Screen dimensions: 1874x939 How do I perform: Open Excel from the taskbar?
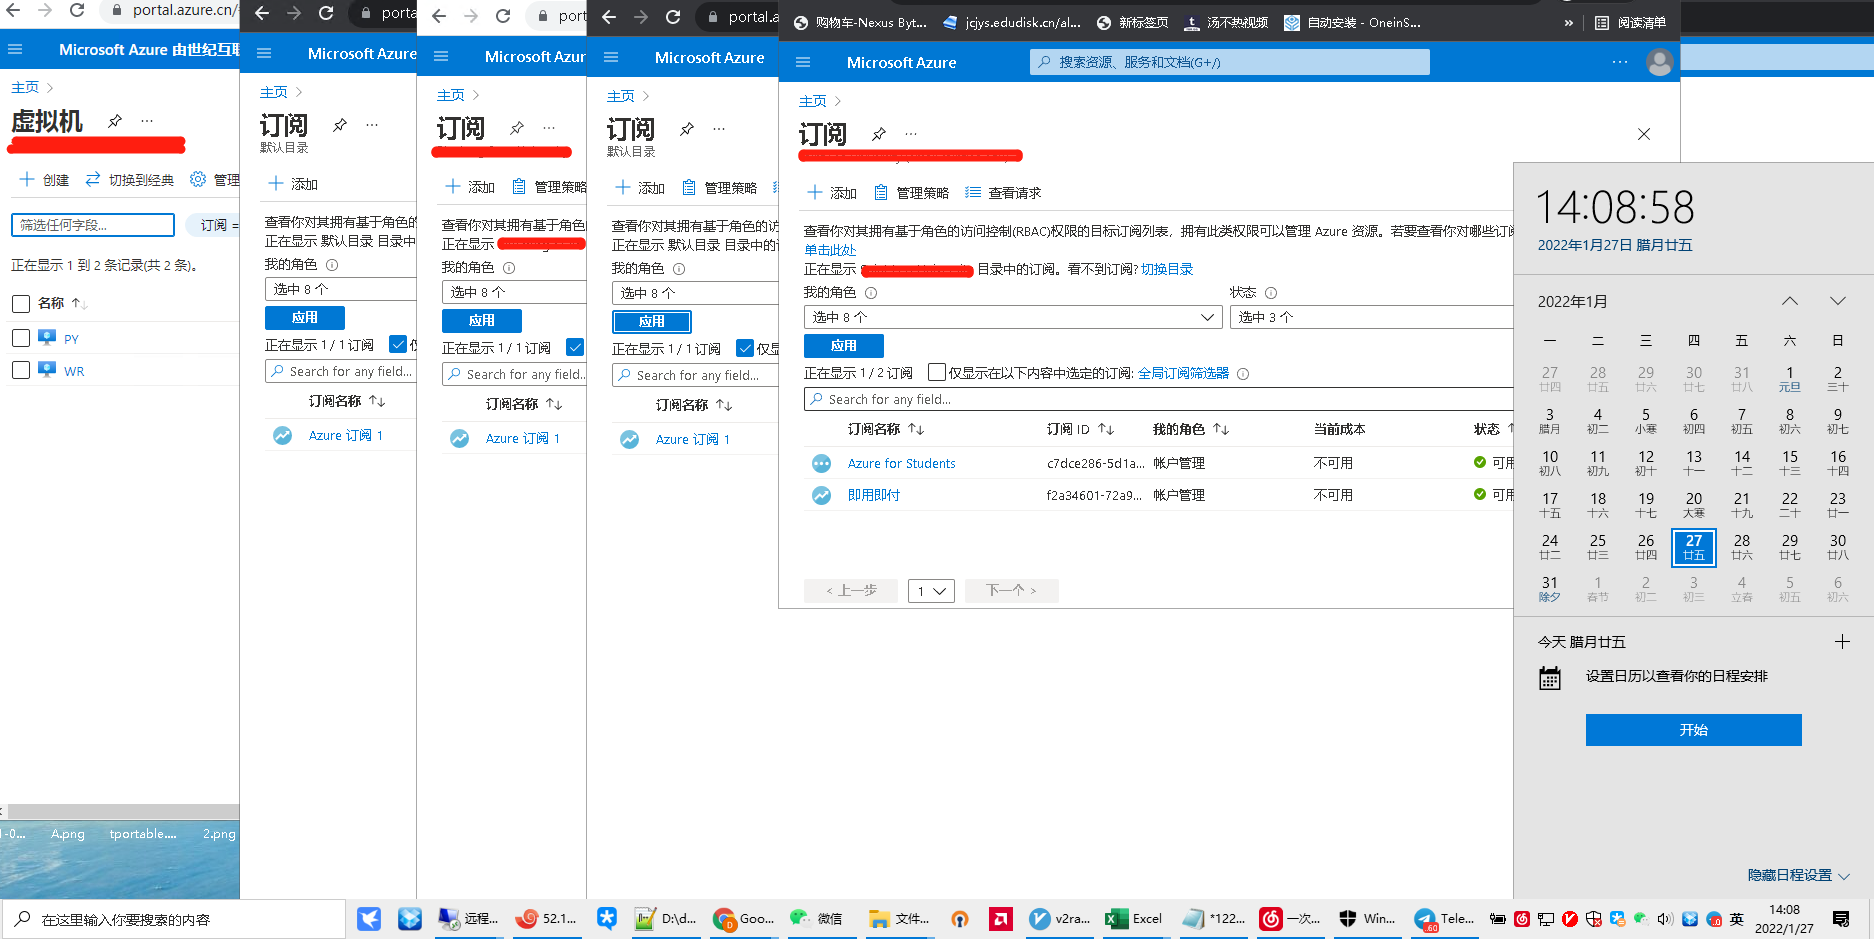(1133, 918)
